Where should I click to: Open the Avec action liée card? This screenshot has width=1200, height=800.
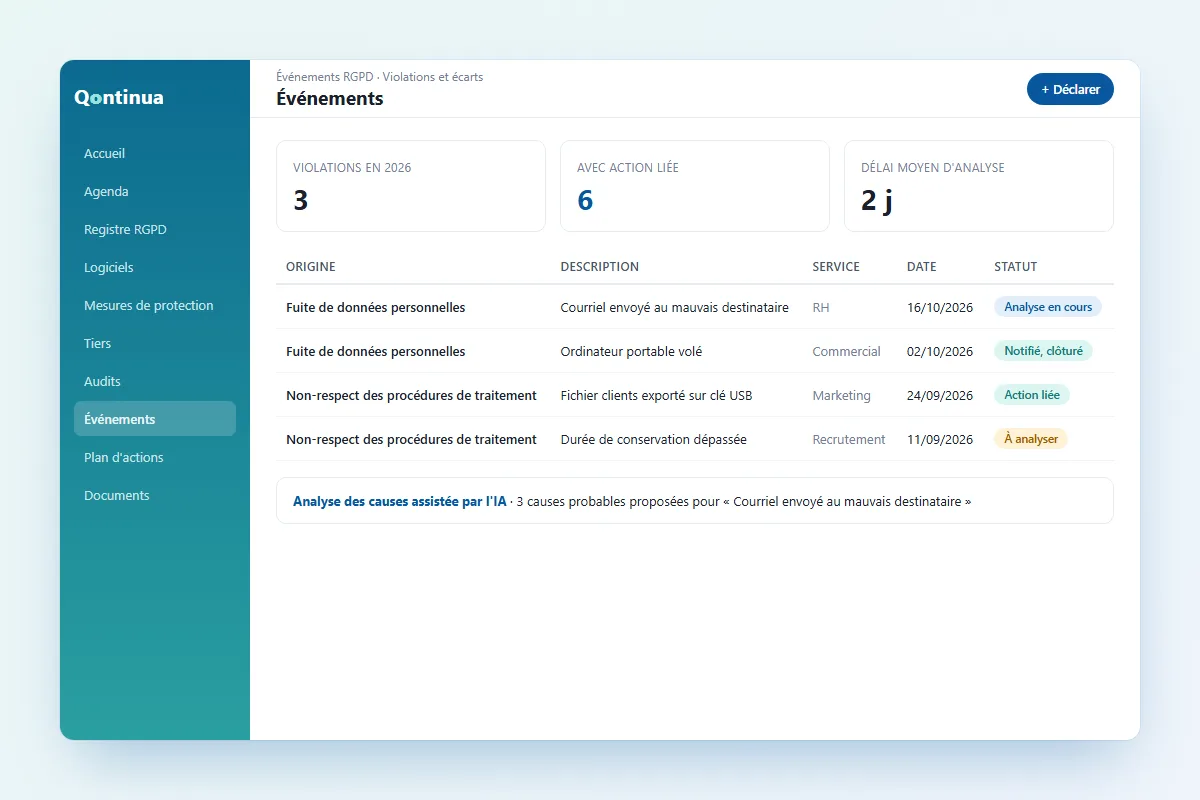695,186
